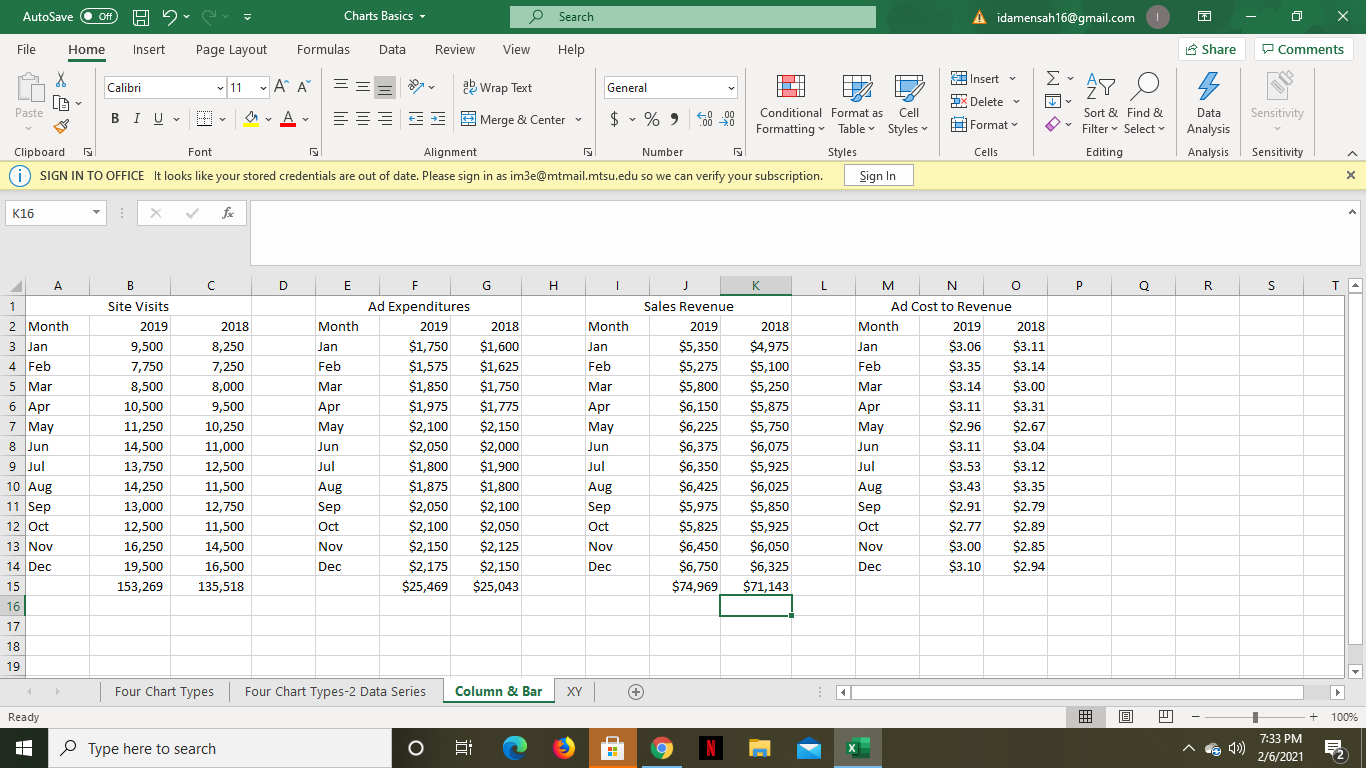The image size is (1366, 768).
Task: Apply Comma Style number format
Action: tap(674, 120)
